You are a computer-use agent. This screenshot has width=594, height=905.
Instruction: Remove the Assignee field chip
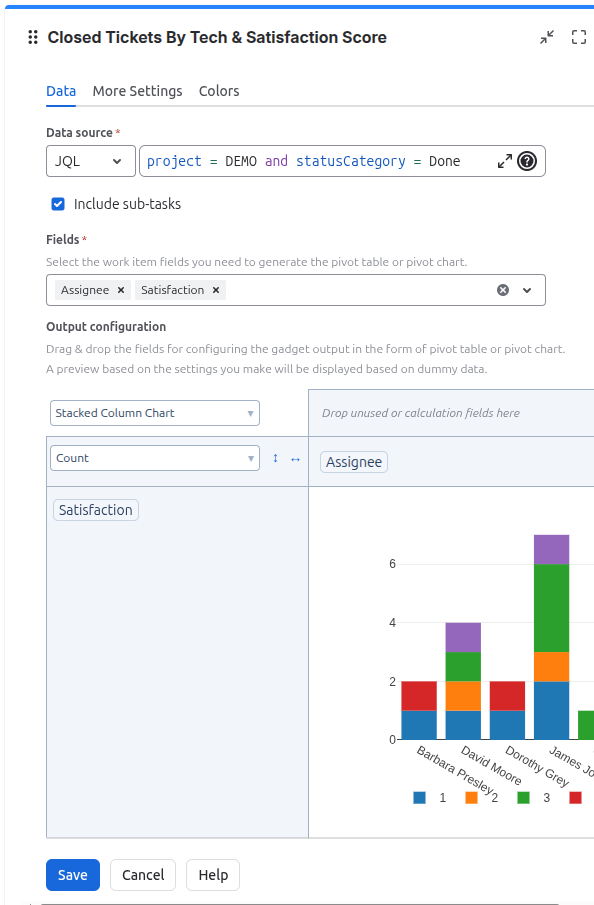[x=121, y=290]
